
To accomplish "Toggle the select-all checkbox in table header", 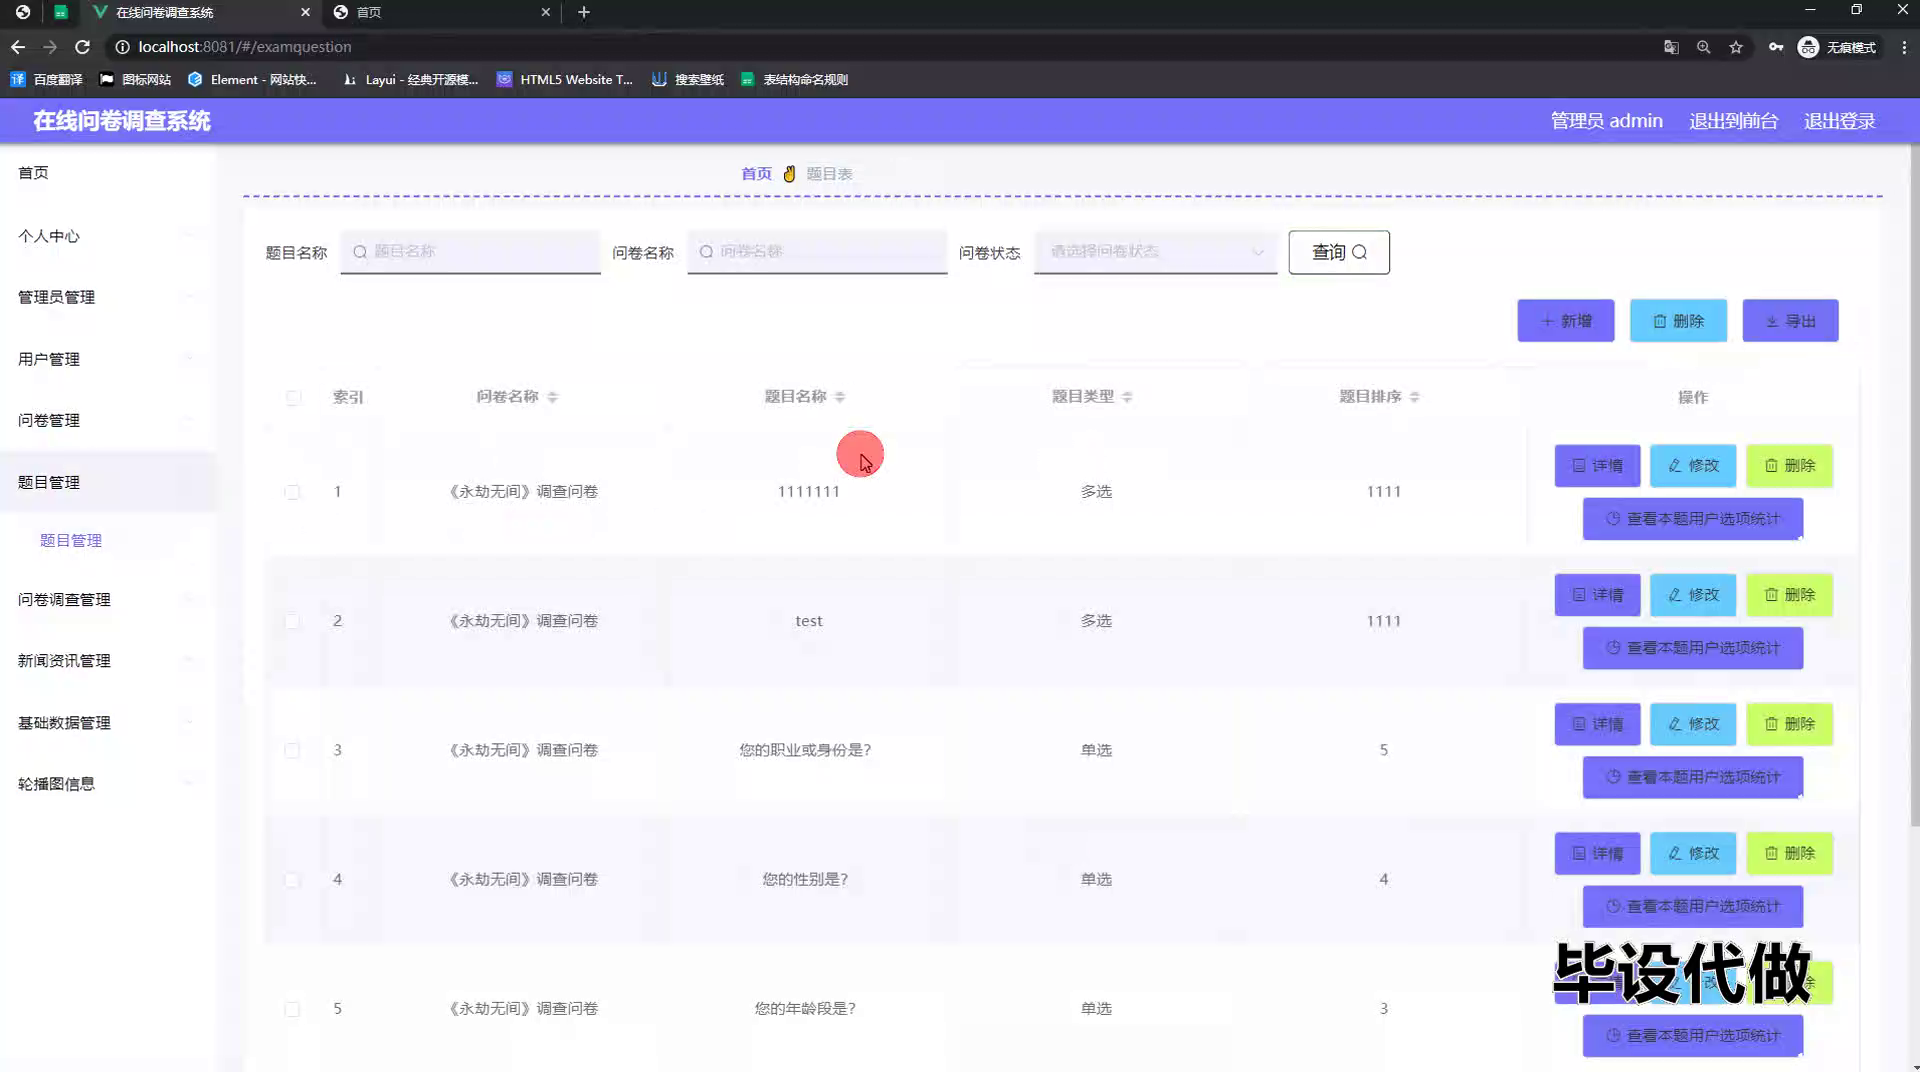I will 292,397.
